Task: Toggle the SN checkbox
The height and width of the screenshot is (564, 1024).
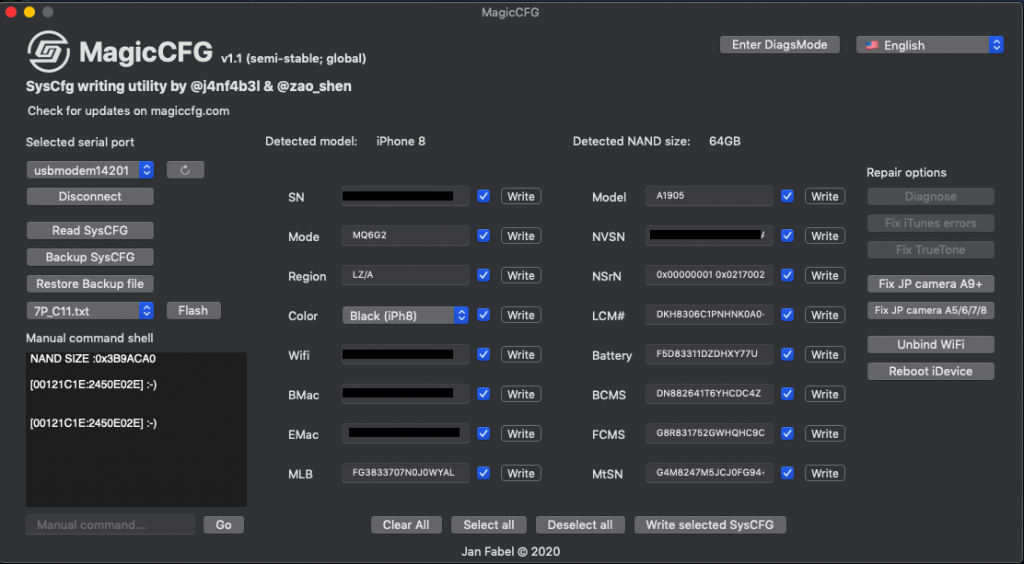Action: (x=484, y=196)
